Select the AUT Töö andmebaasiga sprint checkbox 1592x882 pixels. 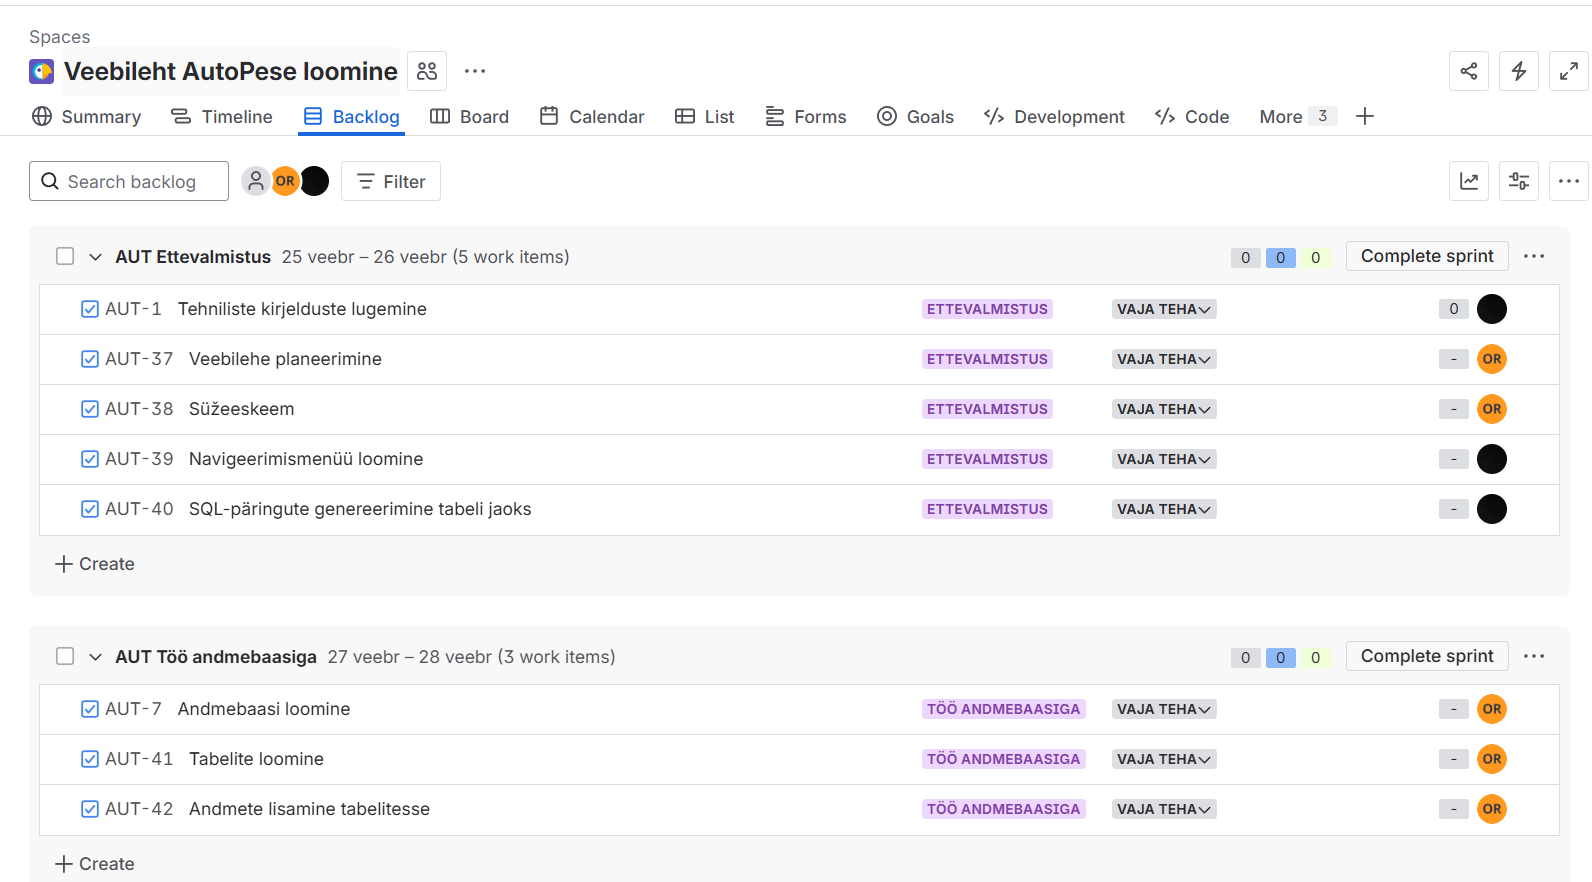pyautogui.click(x=65, y=657)
